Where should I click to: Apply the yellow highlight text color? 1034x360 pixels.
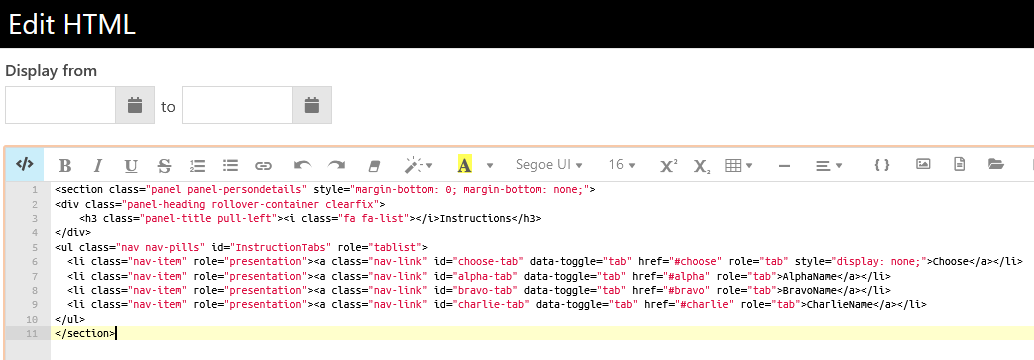(464, 165)
